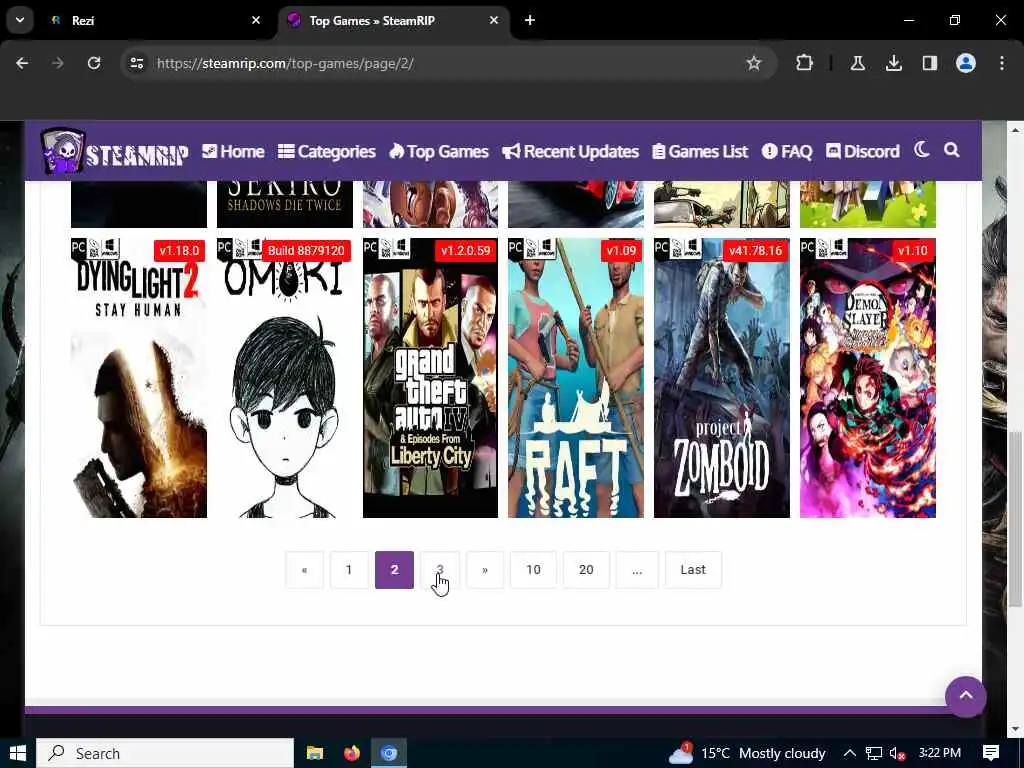Click the v1.18.0 version badge
1024x768 pixels.
179,251
